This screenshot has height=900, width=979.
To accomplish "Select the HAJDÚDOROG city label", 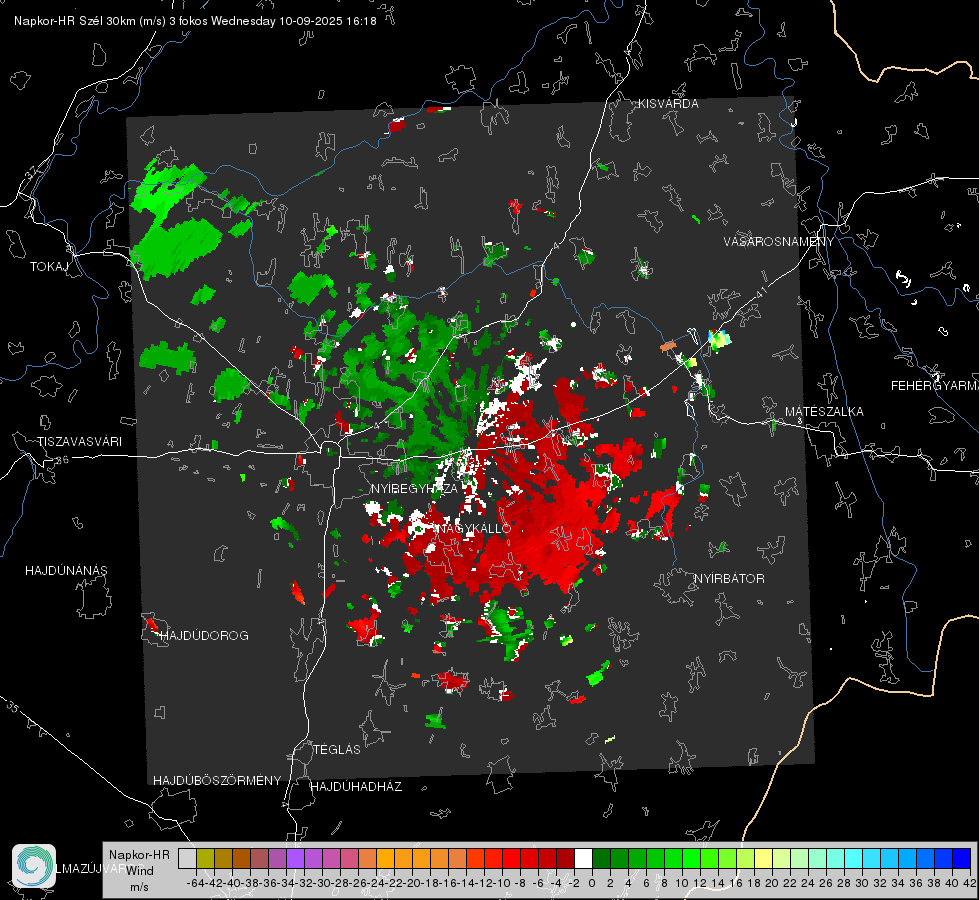I will pos(204,636).
